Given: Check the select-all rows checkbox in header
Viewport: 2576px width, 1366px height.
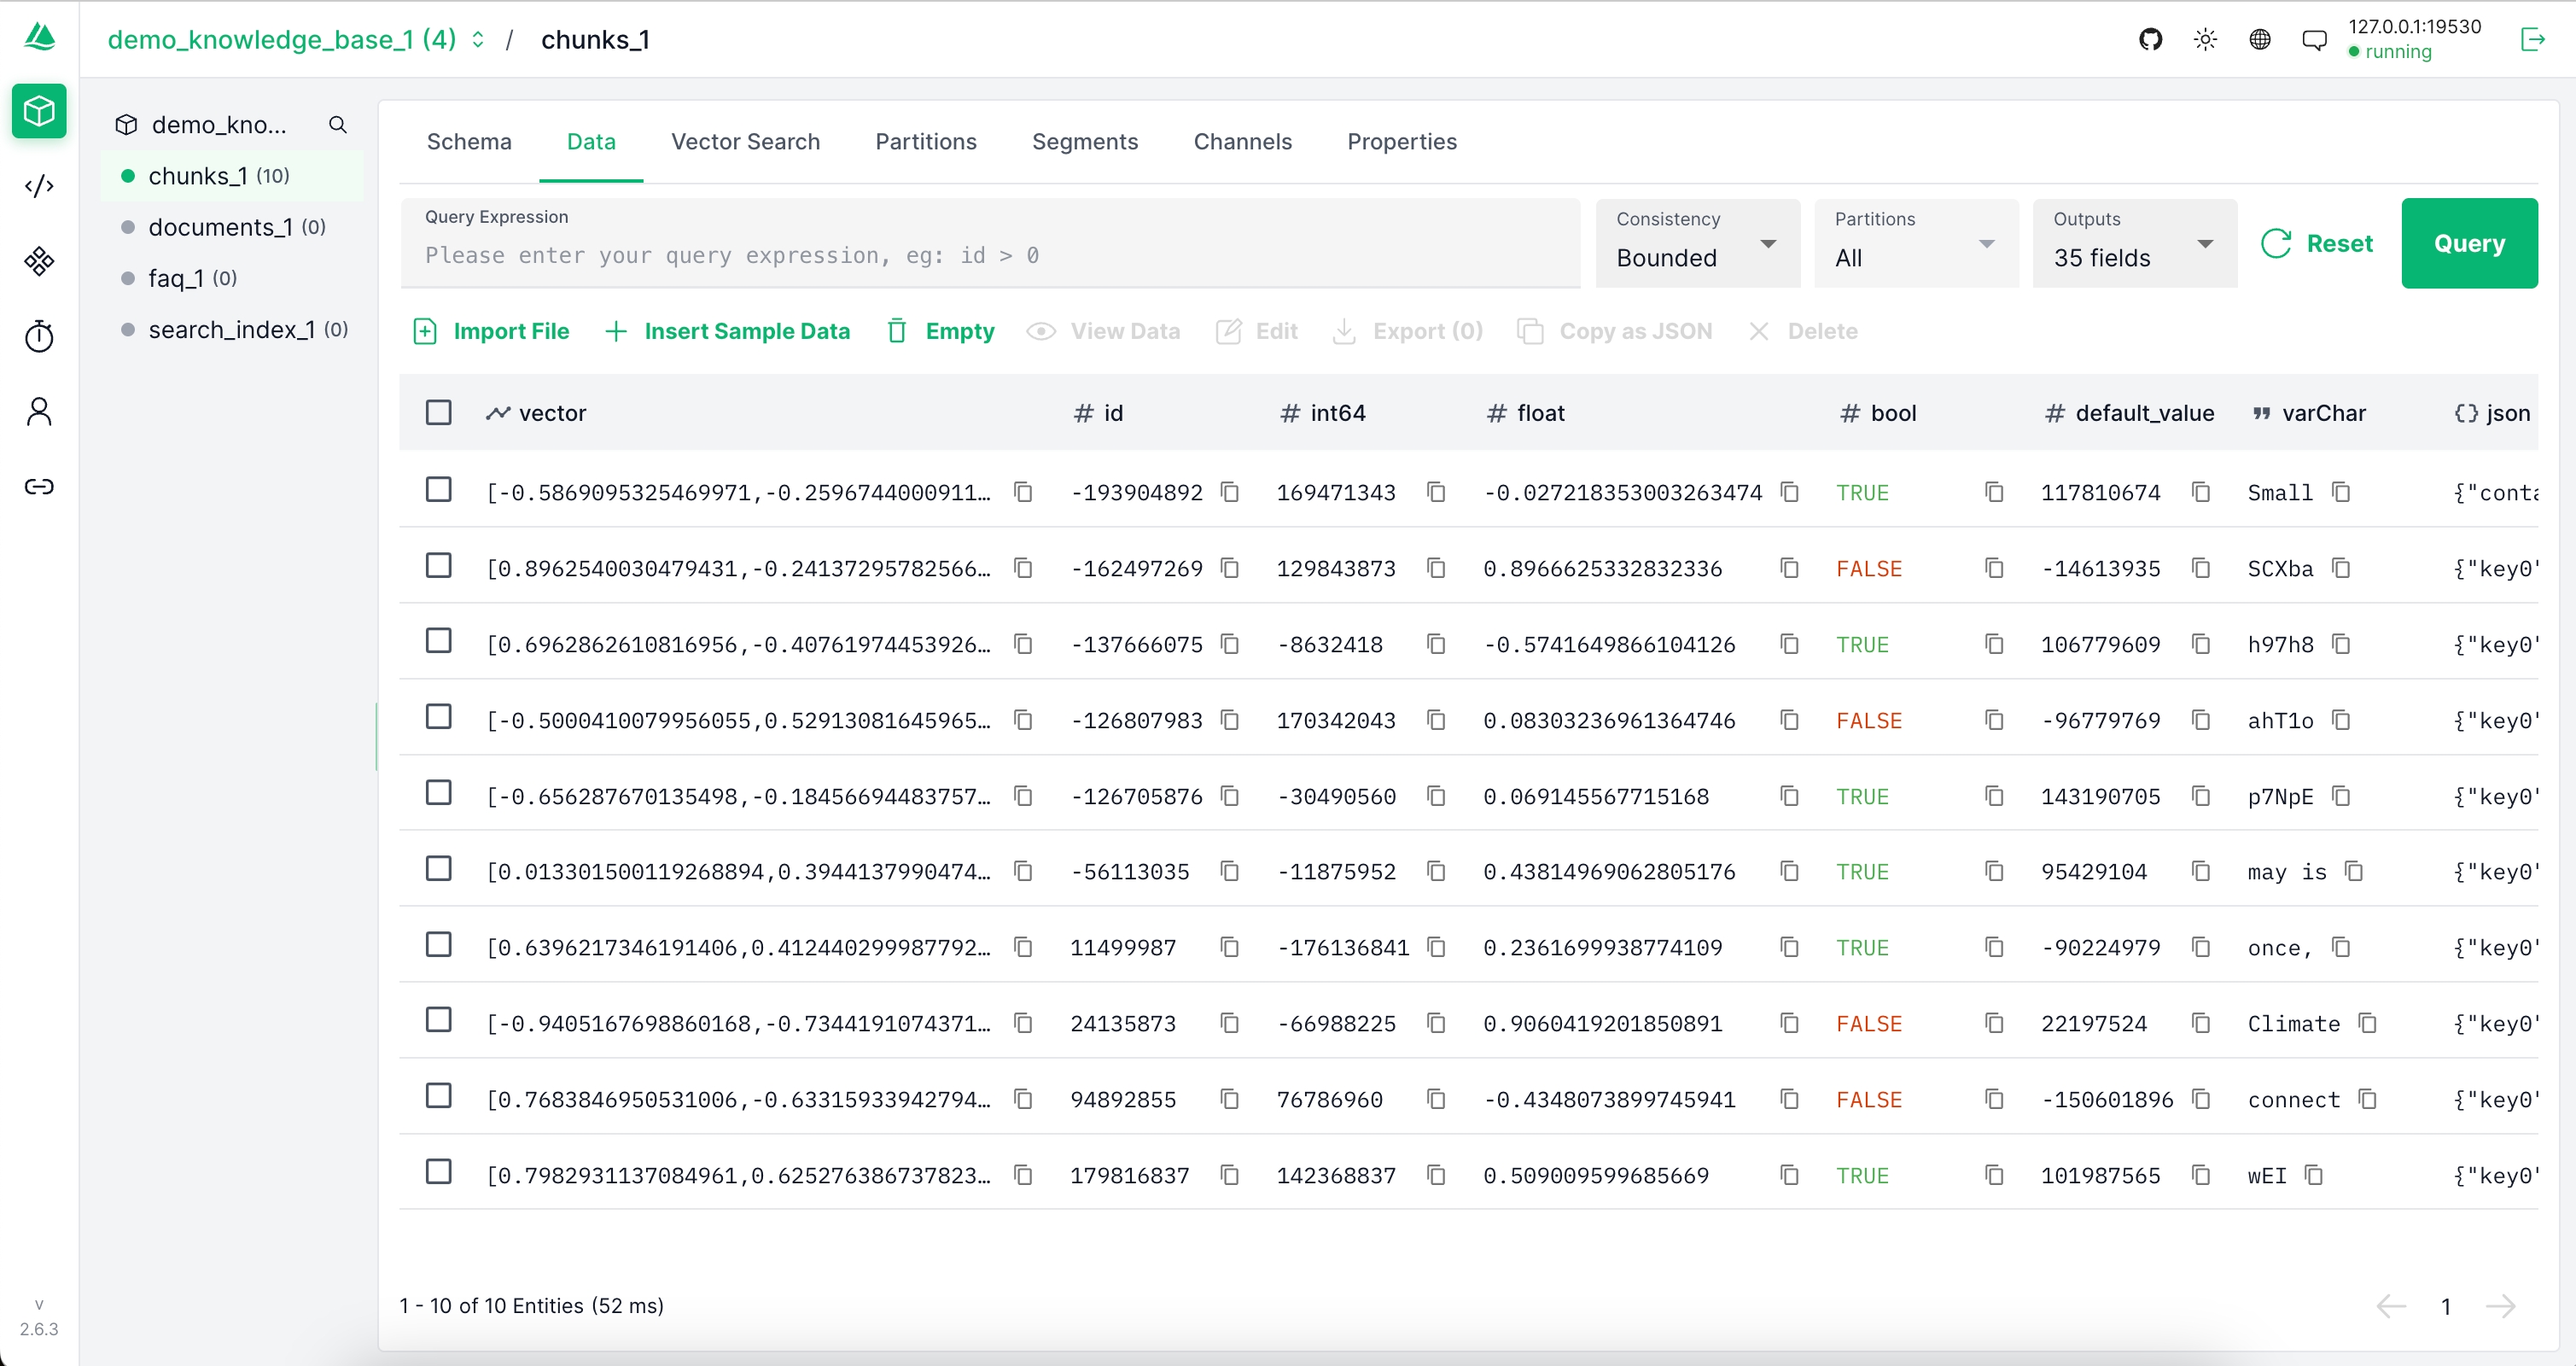Looking at the screenshot, I should [x=439, y=411].
